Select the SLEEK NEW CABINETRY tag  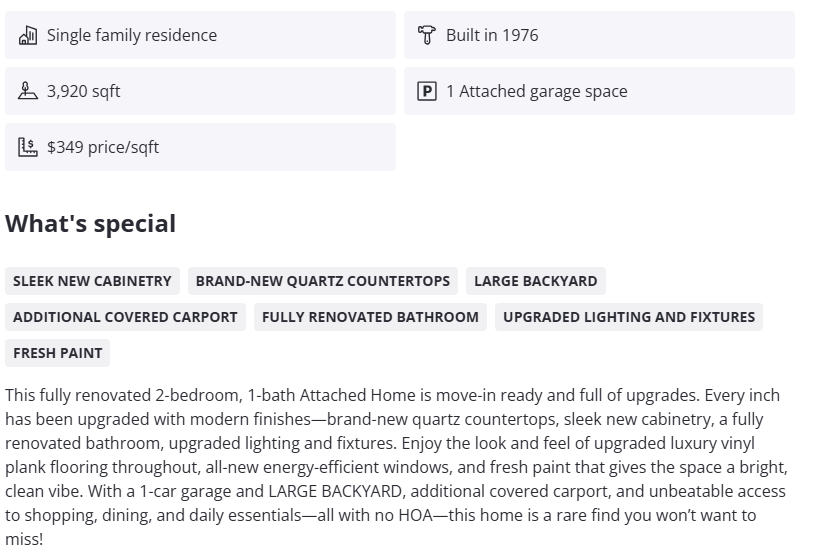pos(92,281)
